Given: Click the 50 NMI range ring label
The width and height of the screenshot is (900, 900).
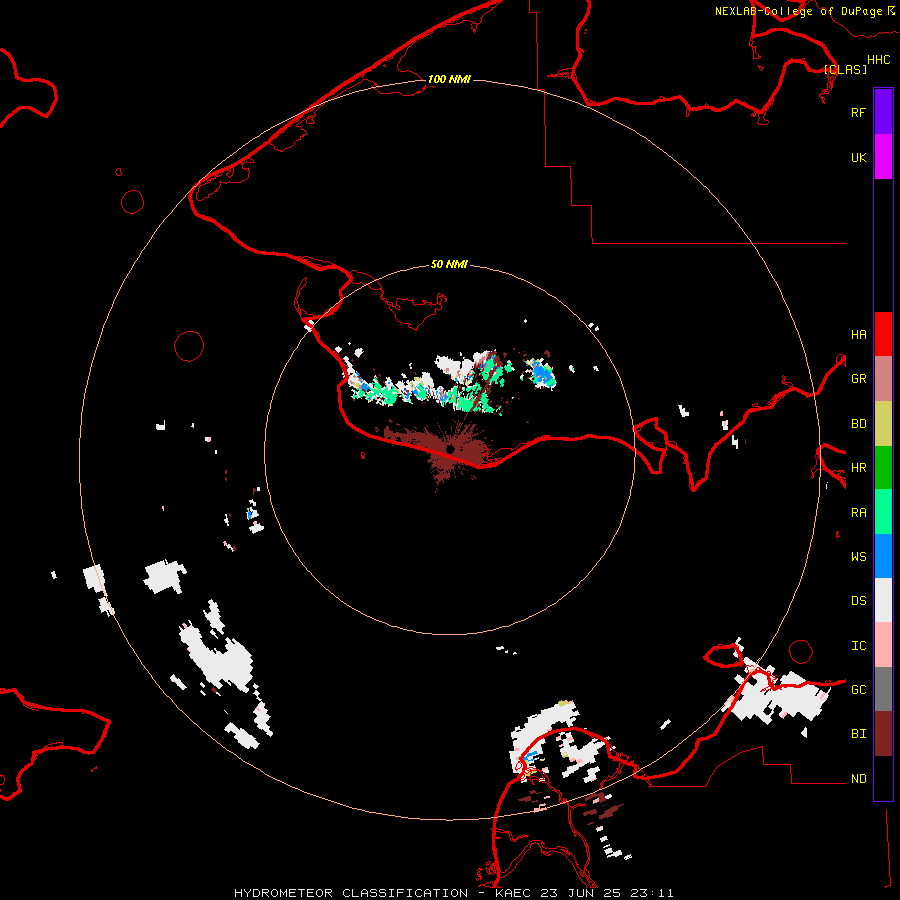Looking at the screenshot, I should pos(449,264).
